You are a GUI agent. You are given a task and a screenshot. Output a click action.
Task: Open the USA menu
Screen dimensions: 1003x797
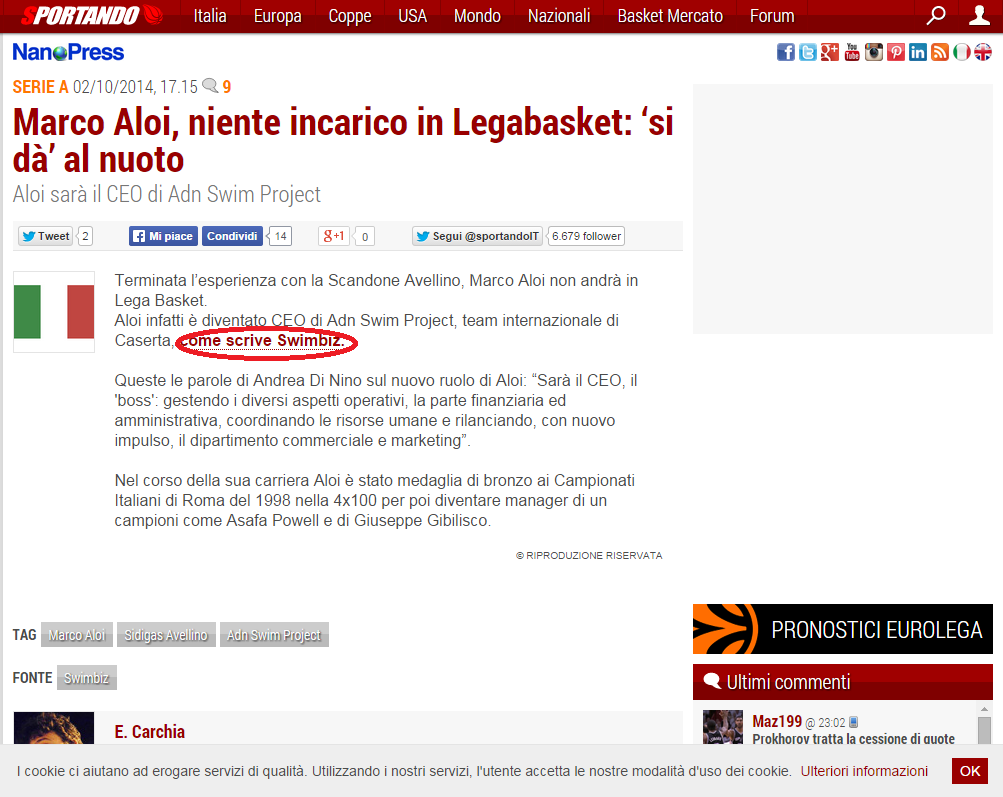[413, 15]
